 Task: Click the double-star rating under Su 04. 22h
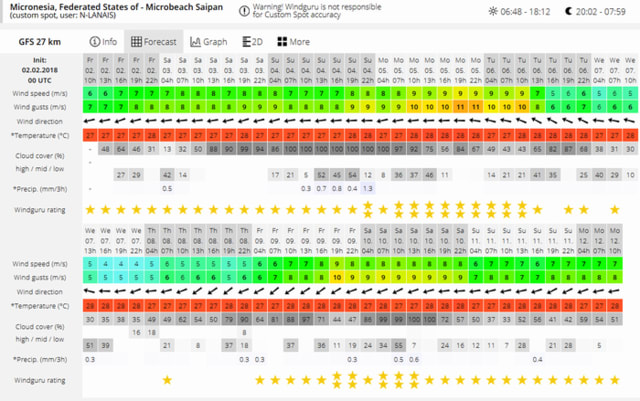coord(367,209)
